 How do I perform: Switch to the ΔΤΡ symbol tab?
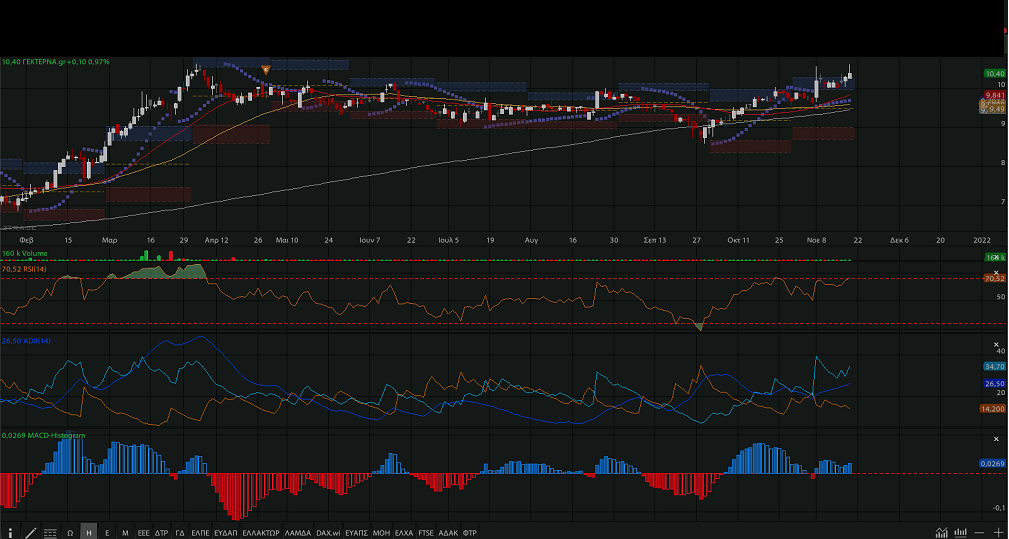[x=162, y=533]
